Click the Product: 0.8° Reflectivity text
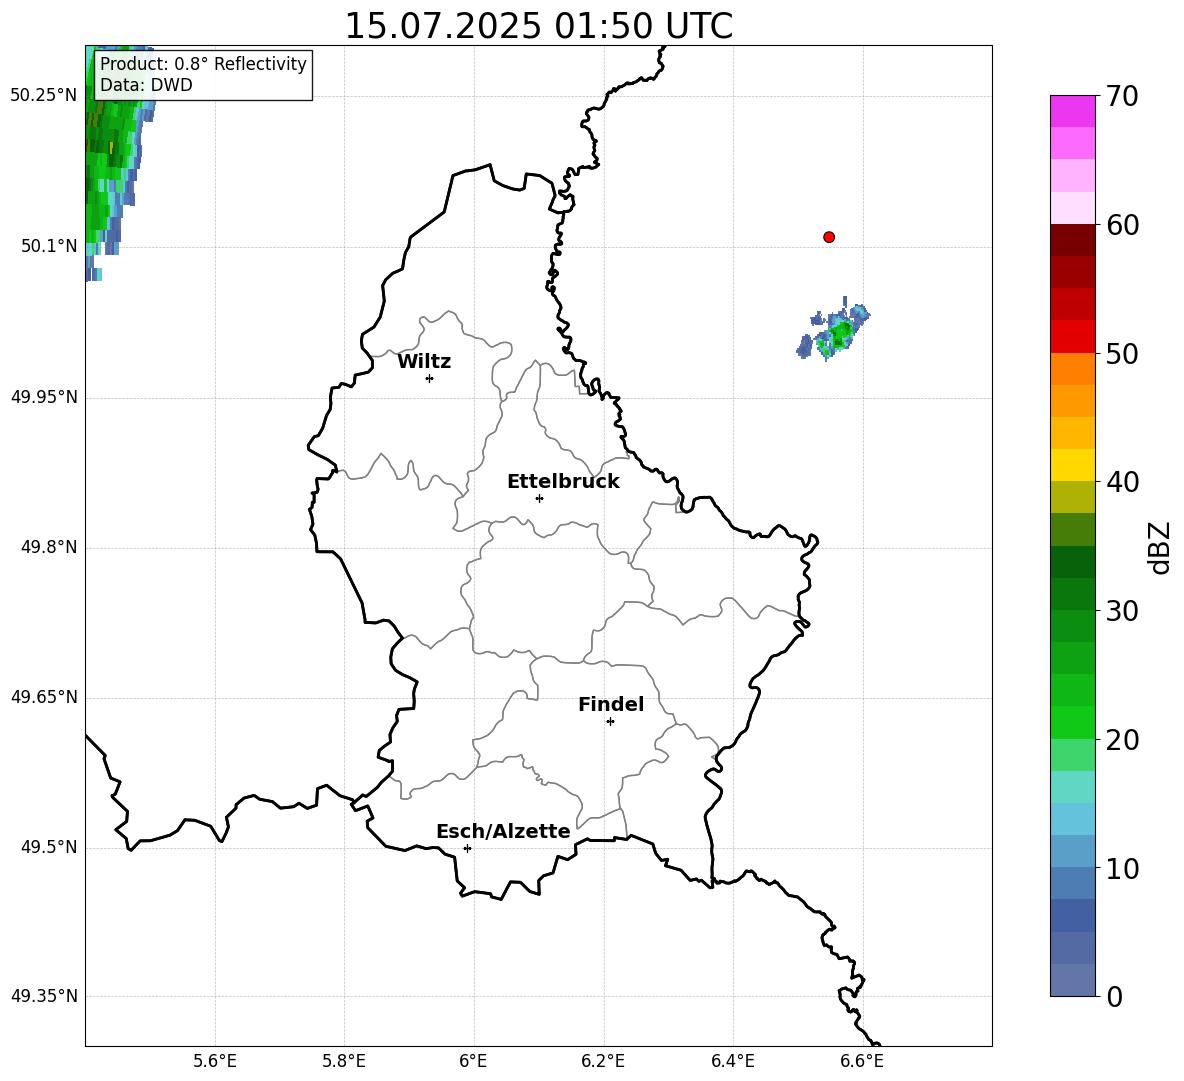 [x=203, y=63]
